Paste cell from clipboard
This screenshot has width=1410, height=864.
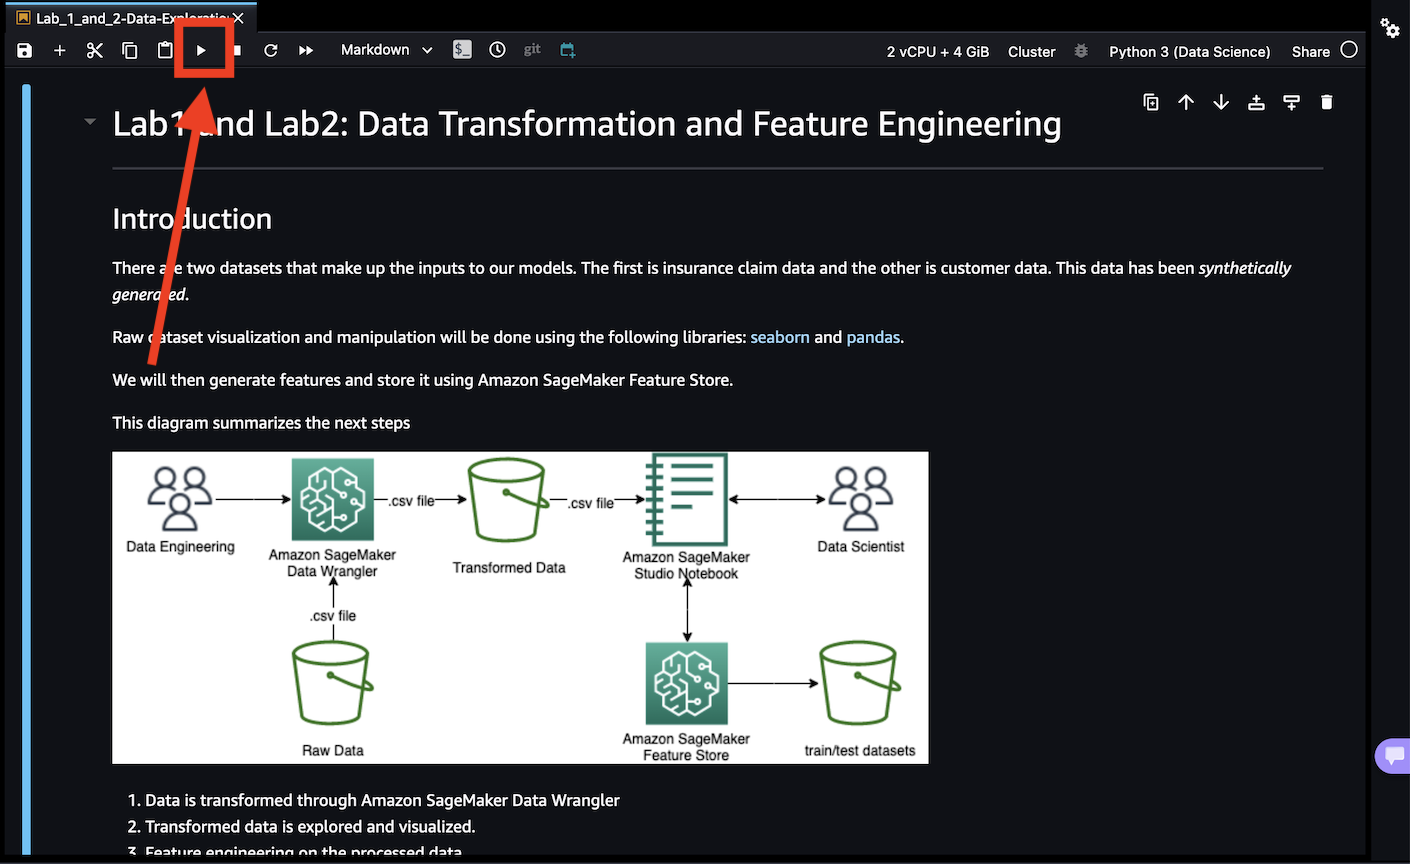pos(166,50)
